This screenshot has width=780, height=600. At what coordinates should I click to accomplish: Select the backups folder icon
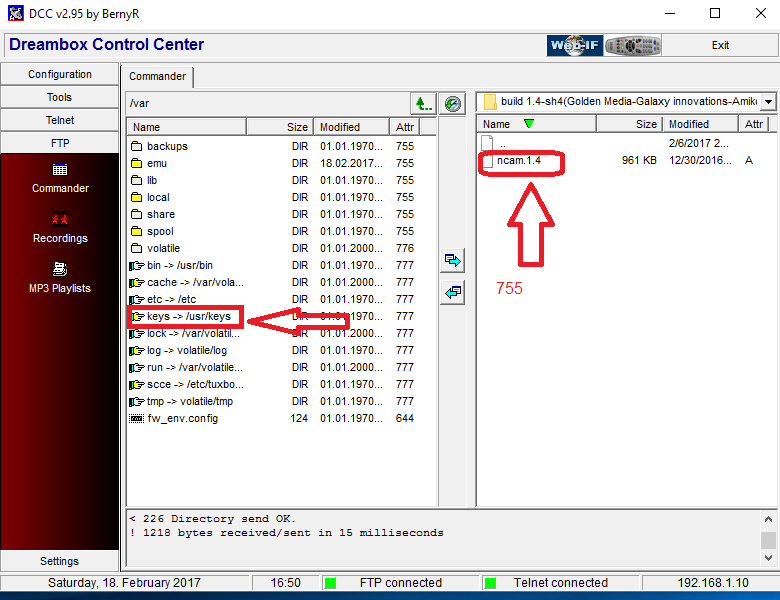click(136, 146)
